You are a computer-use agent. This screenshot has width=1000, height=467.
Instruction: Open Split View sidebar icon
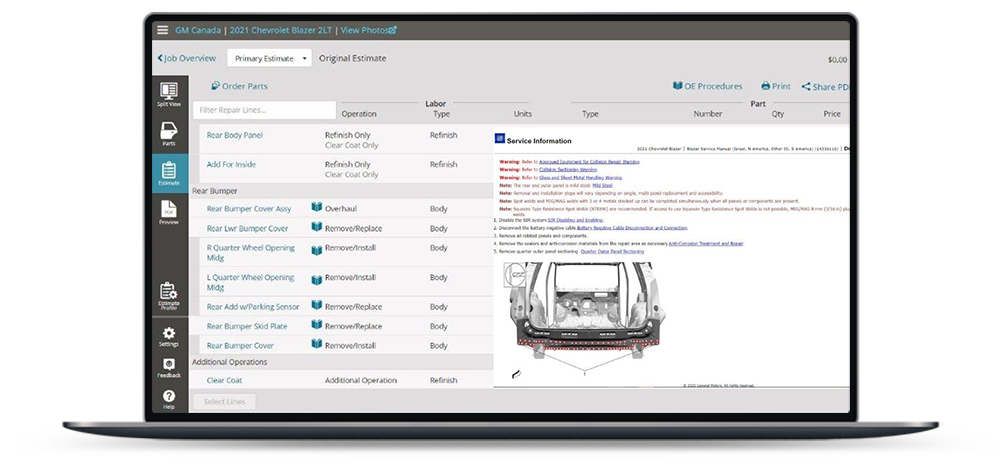pyautogui.click(x=169, y=95)
